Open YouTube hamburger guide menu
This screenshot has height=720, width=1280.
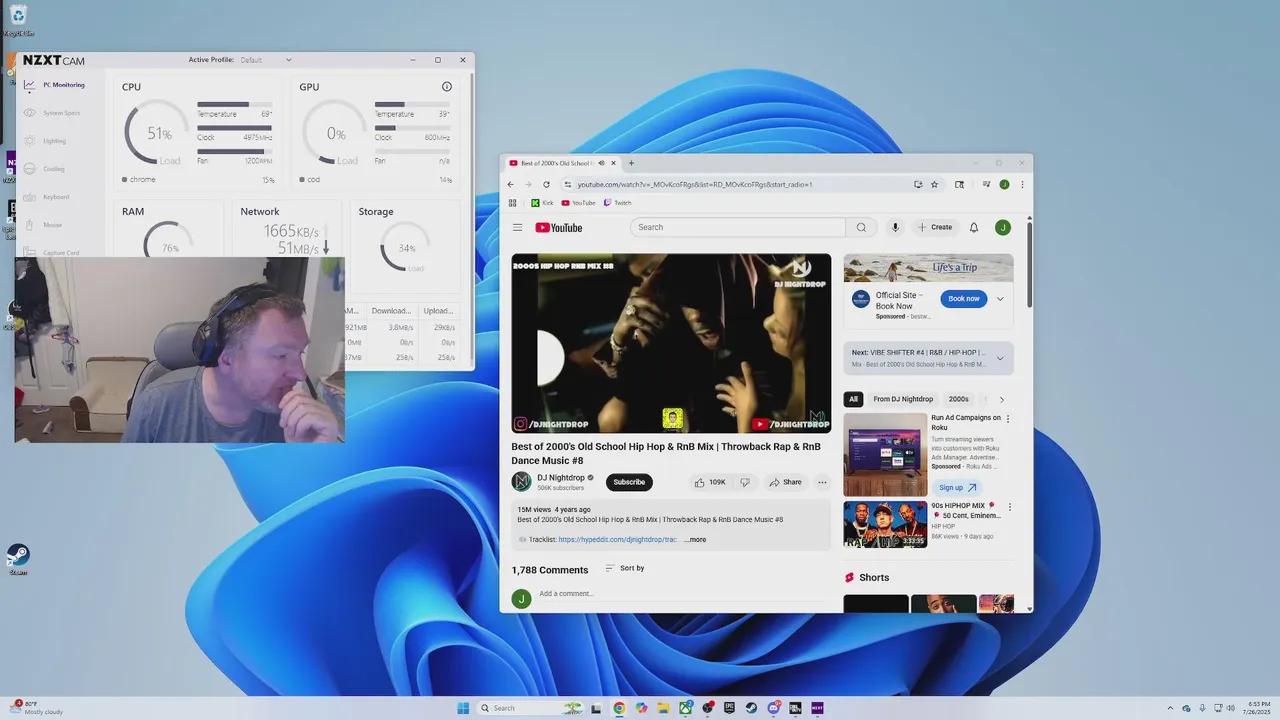click(x=518, y=227)
